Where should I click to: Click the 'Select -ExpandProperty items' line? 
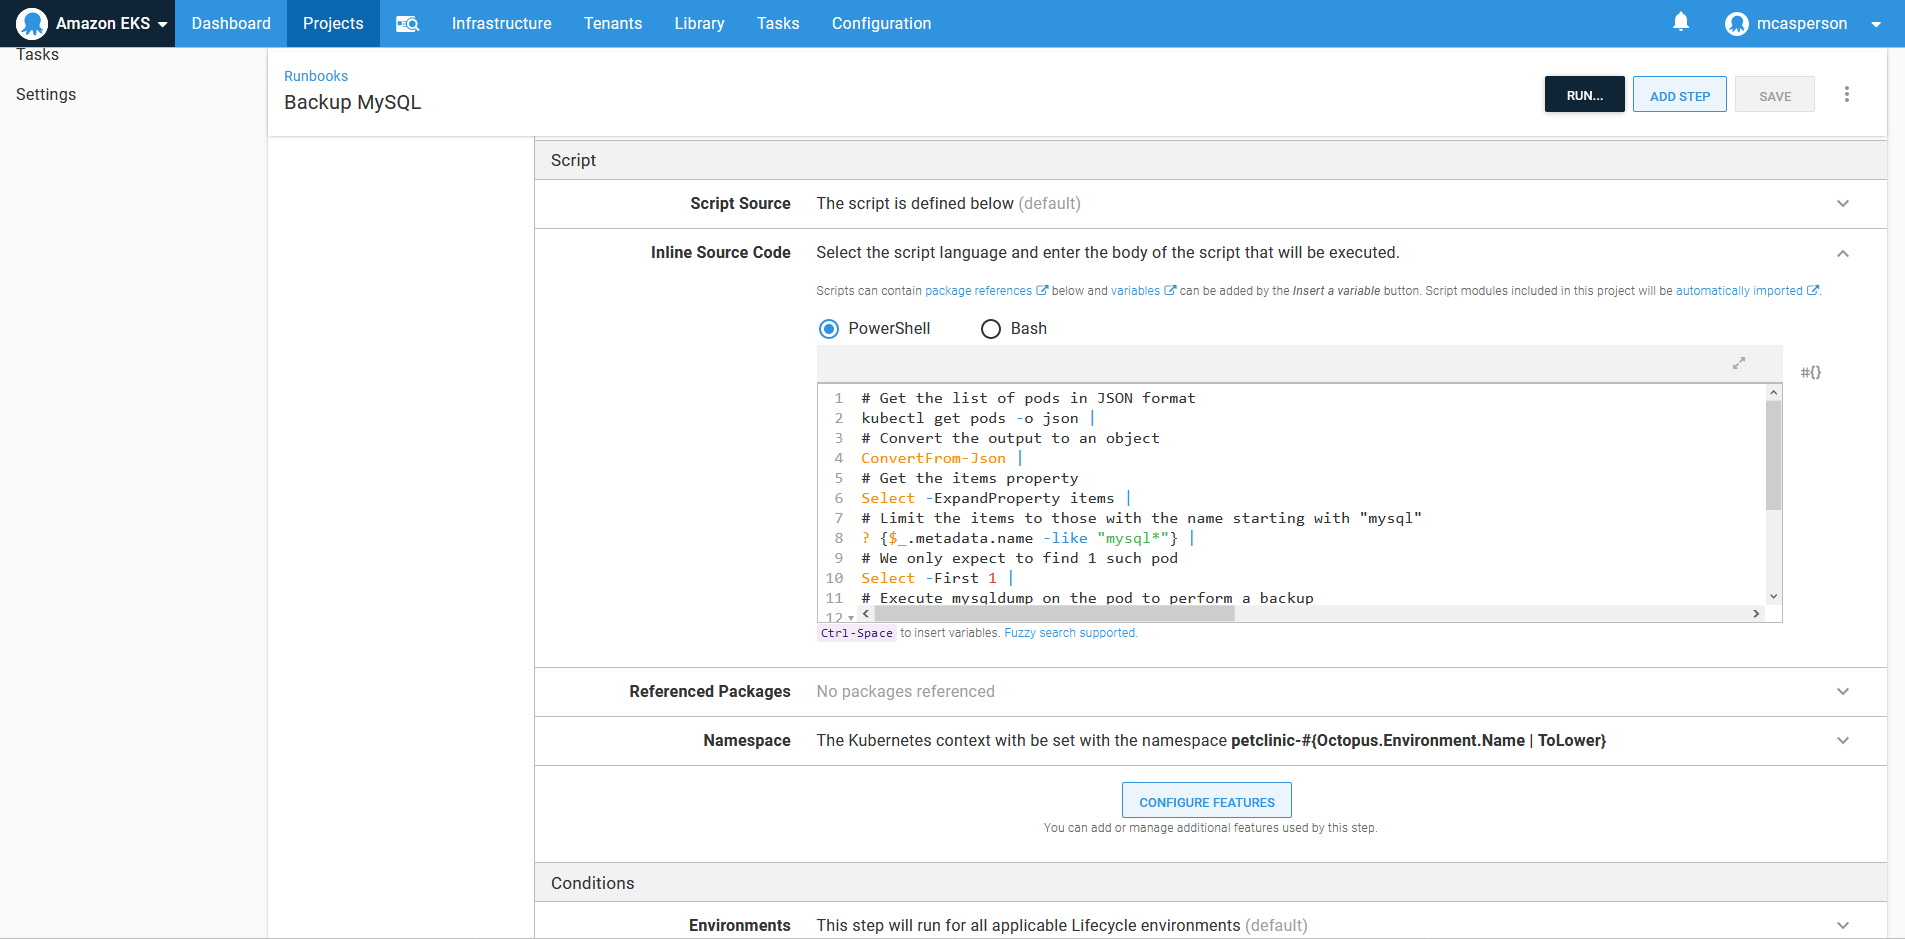coord(996,498)
